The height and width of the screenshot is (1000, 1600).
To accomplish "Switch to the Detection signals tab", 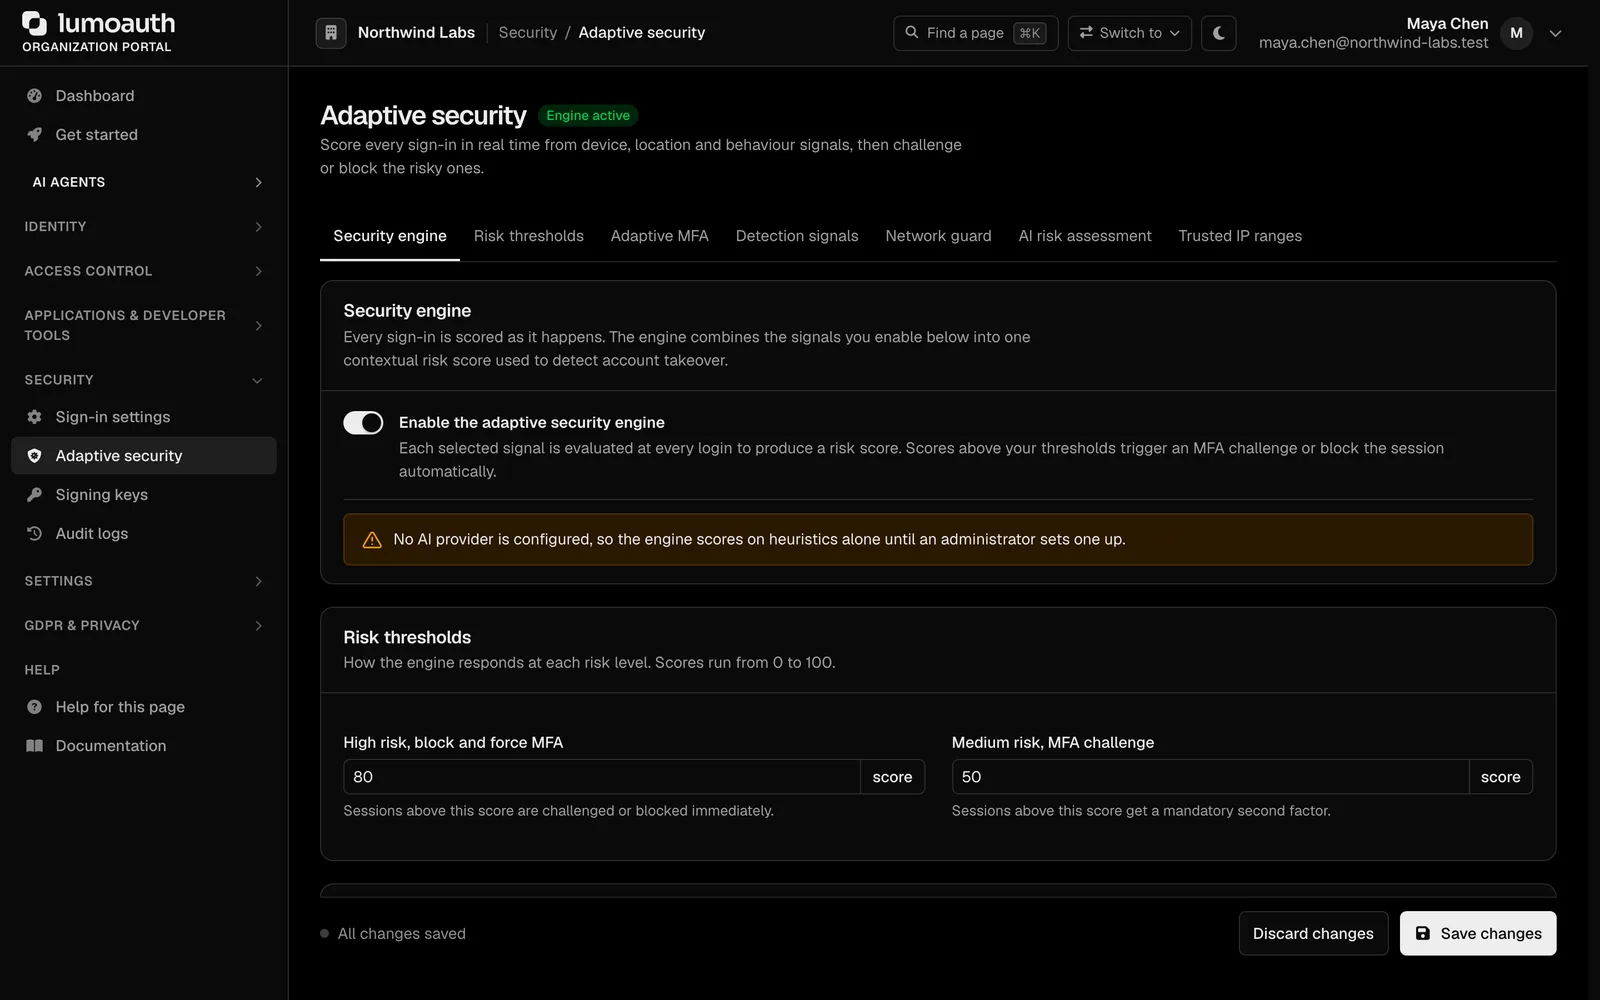I will pos(797,236).
